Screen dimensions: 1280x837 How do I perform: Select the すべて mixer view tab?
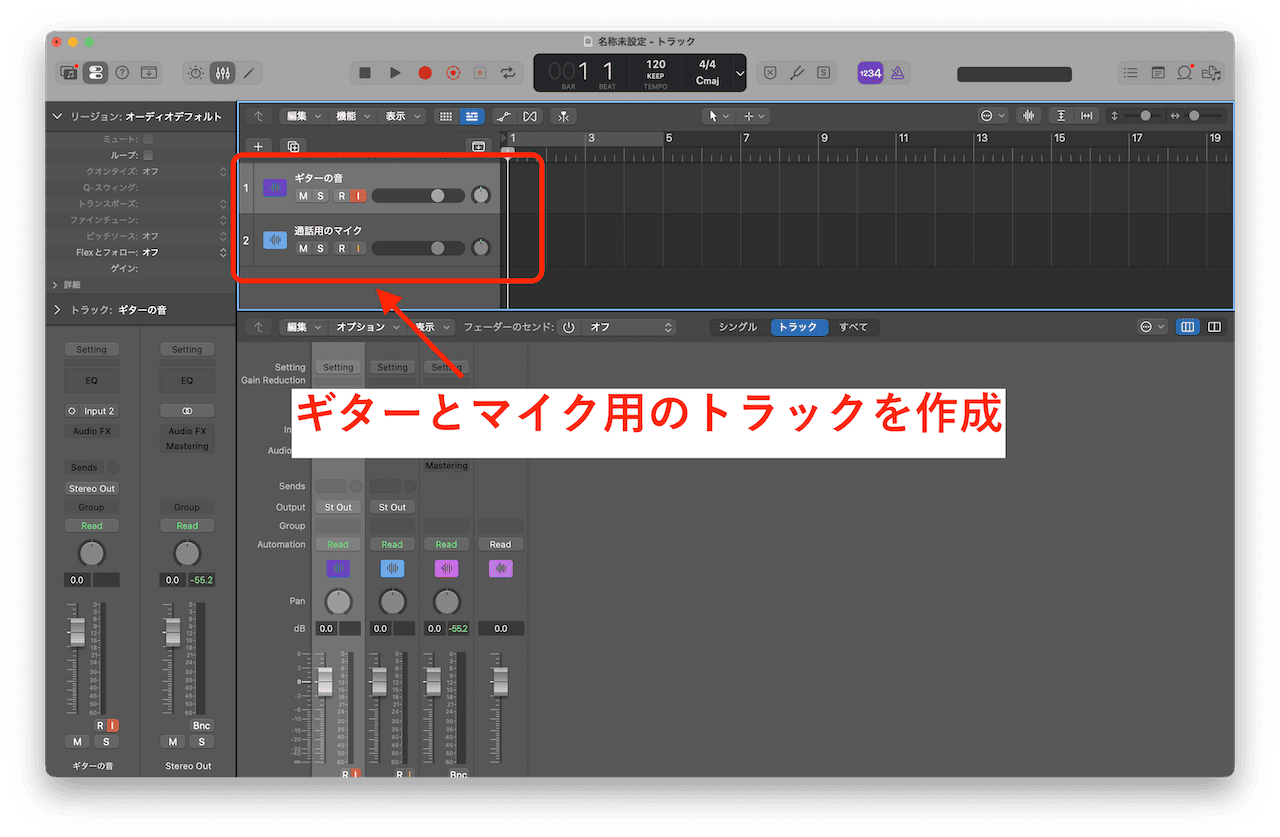click(x=853, y=327)
